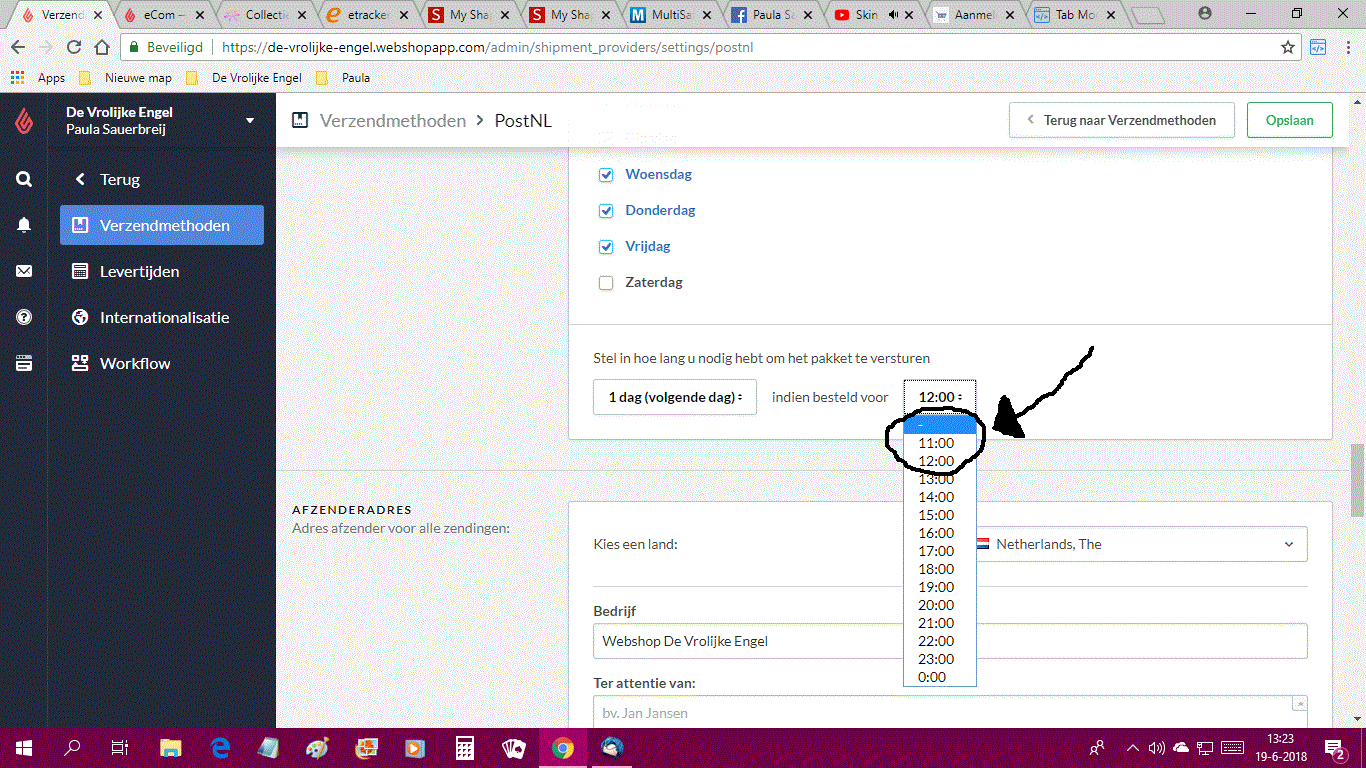Choose 18:00 in the time list

point(940,569)
